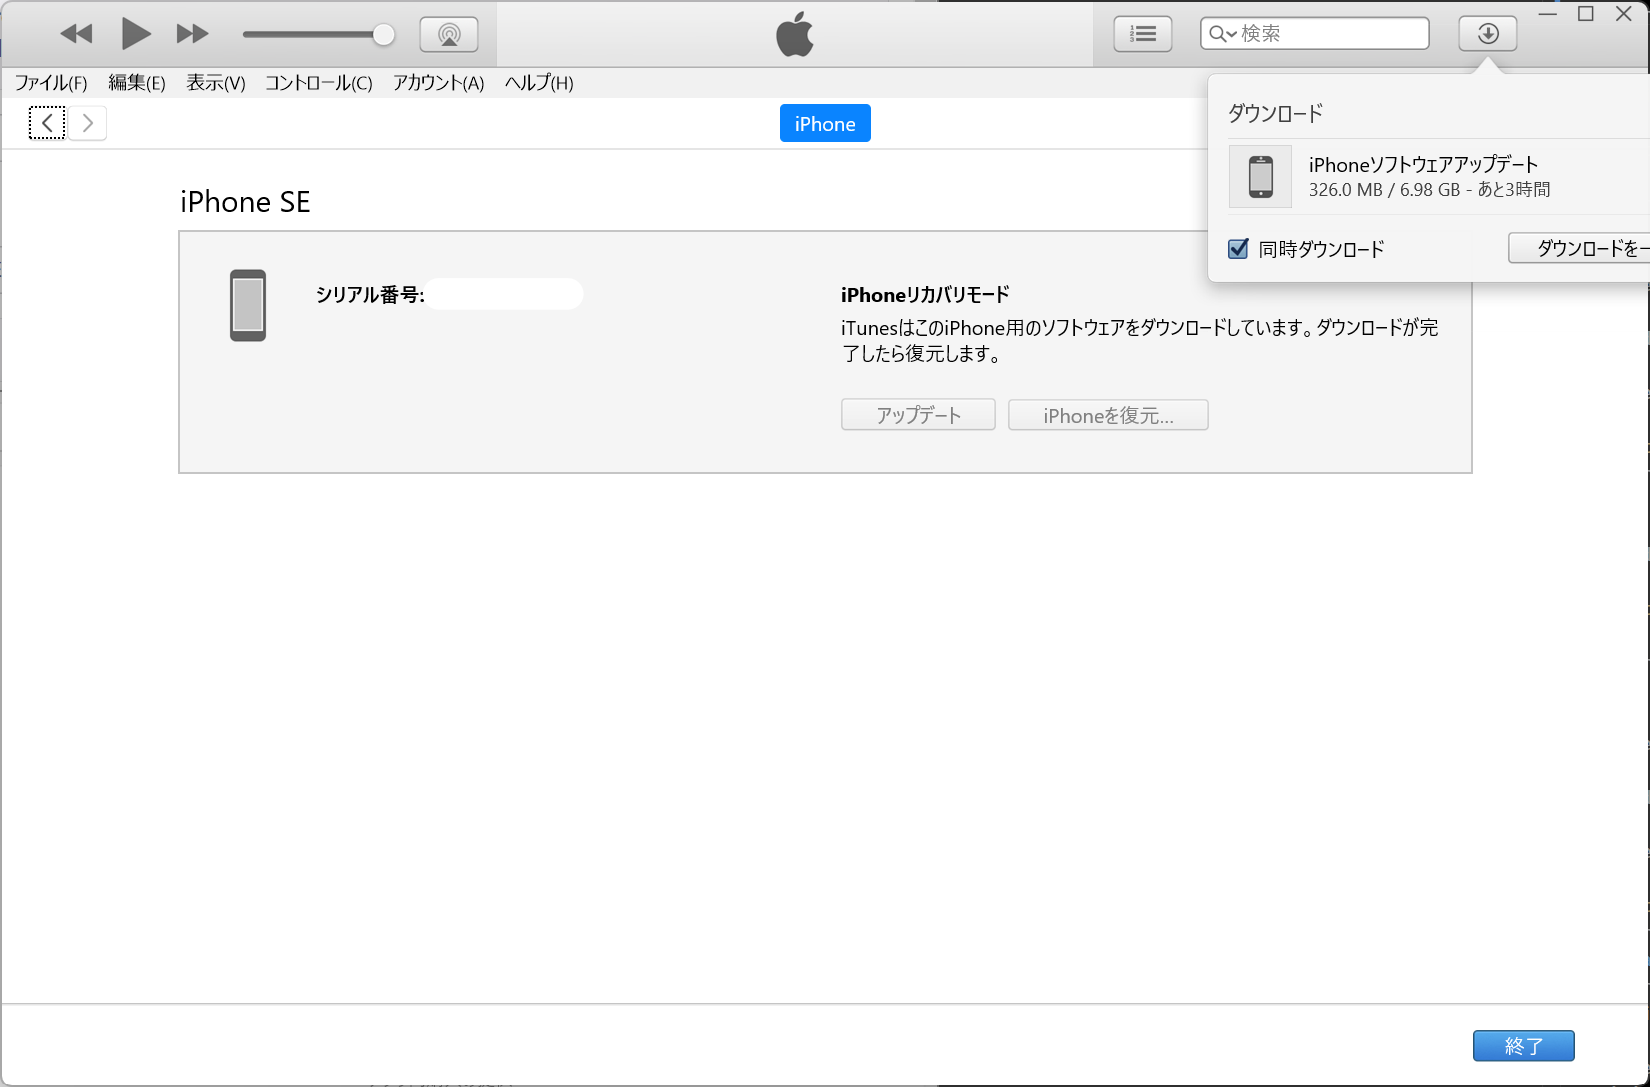The image size is (1650, 1087).
Task: Click the iPhone device icon in downloads
Action: [1260, 176]
